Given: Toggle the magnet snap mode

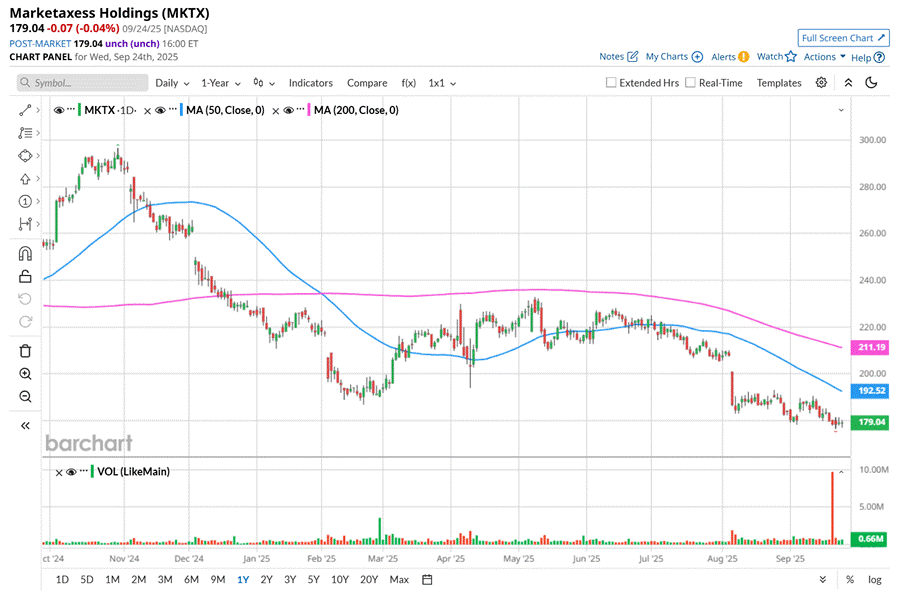Looking at the screenshot, I should click(25, 254).
